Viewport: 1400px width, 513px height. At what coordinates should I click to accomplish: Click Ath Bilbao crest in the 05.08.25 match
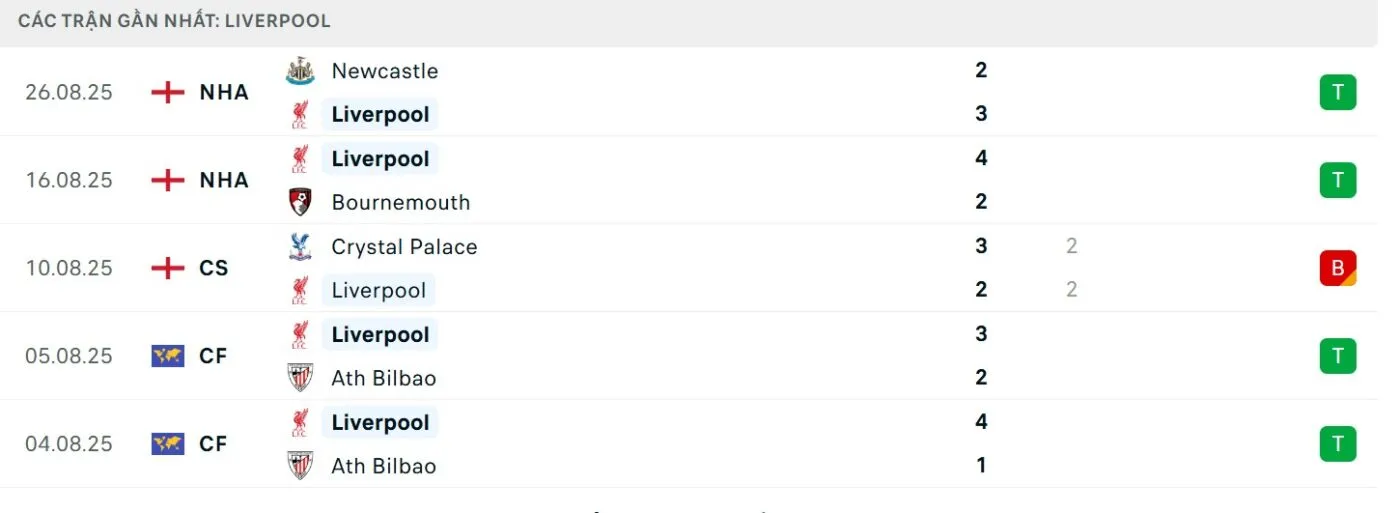[300, 378]
